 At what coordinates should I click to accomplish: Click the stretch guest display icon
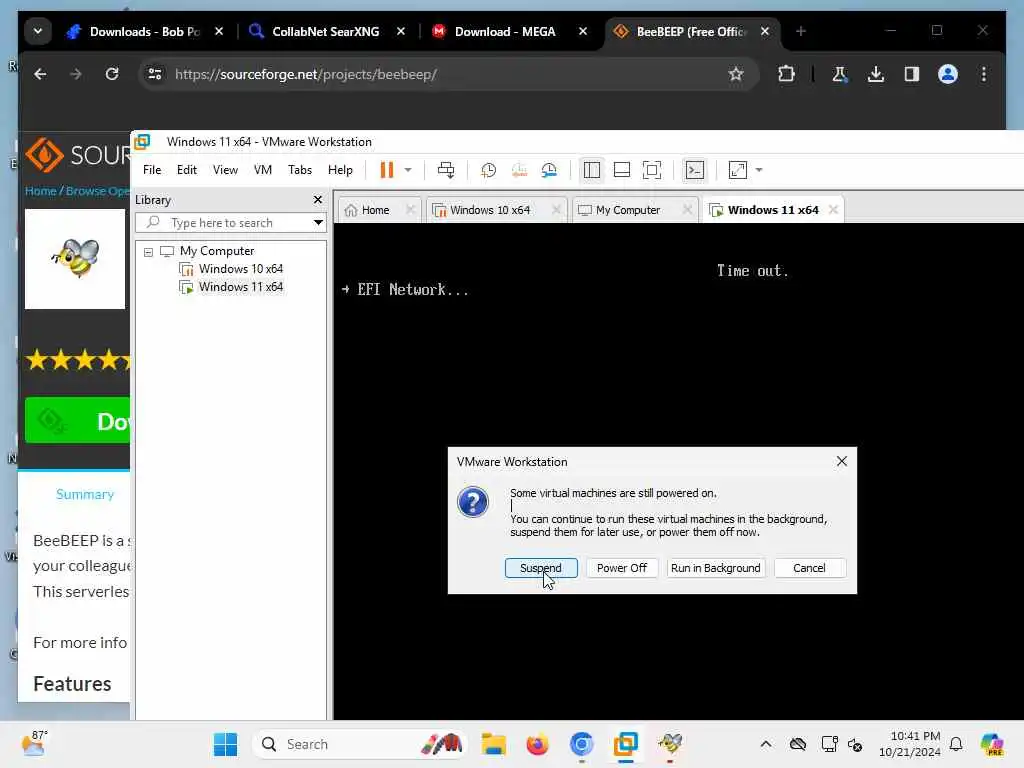(737, 170)
